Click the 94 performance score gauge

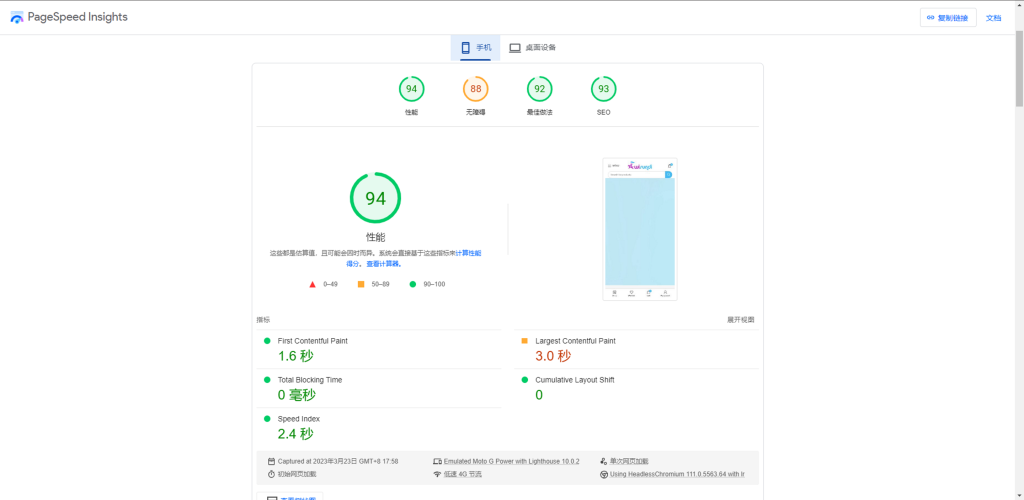(411, 89)
